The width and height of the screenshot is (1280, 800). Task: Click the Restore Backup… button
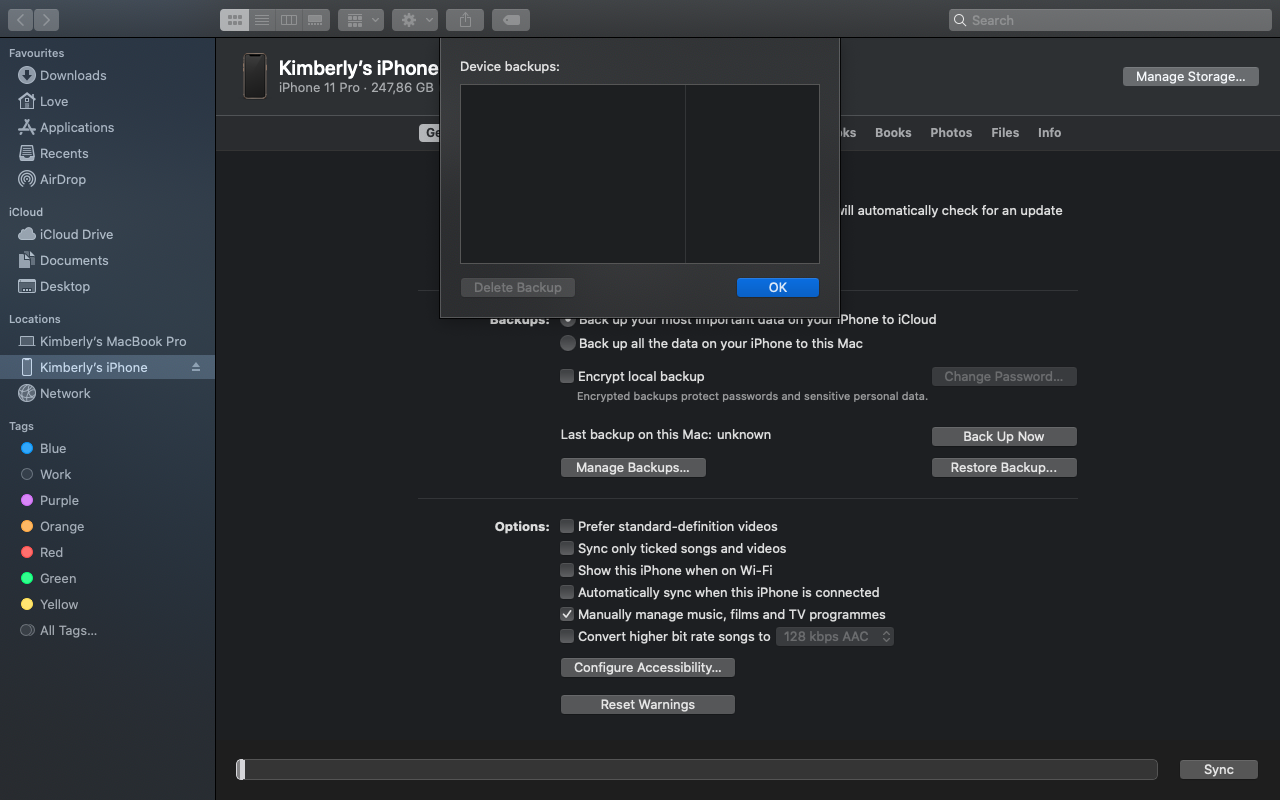[1004, 467]
